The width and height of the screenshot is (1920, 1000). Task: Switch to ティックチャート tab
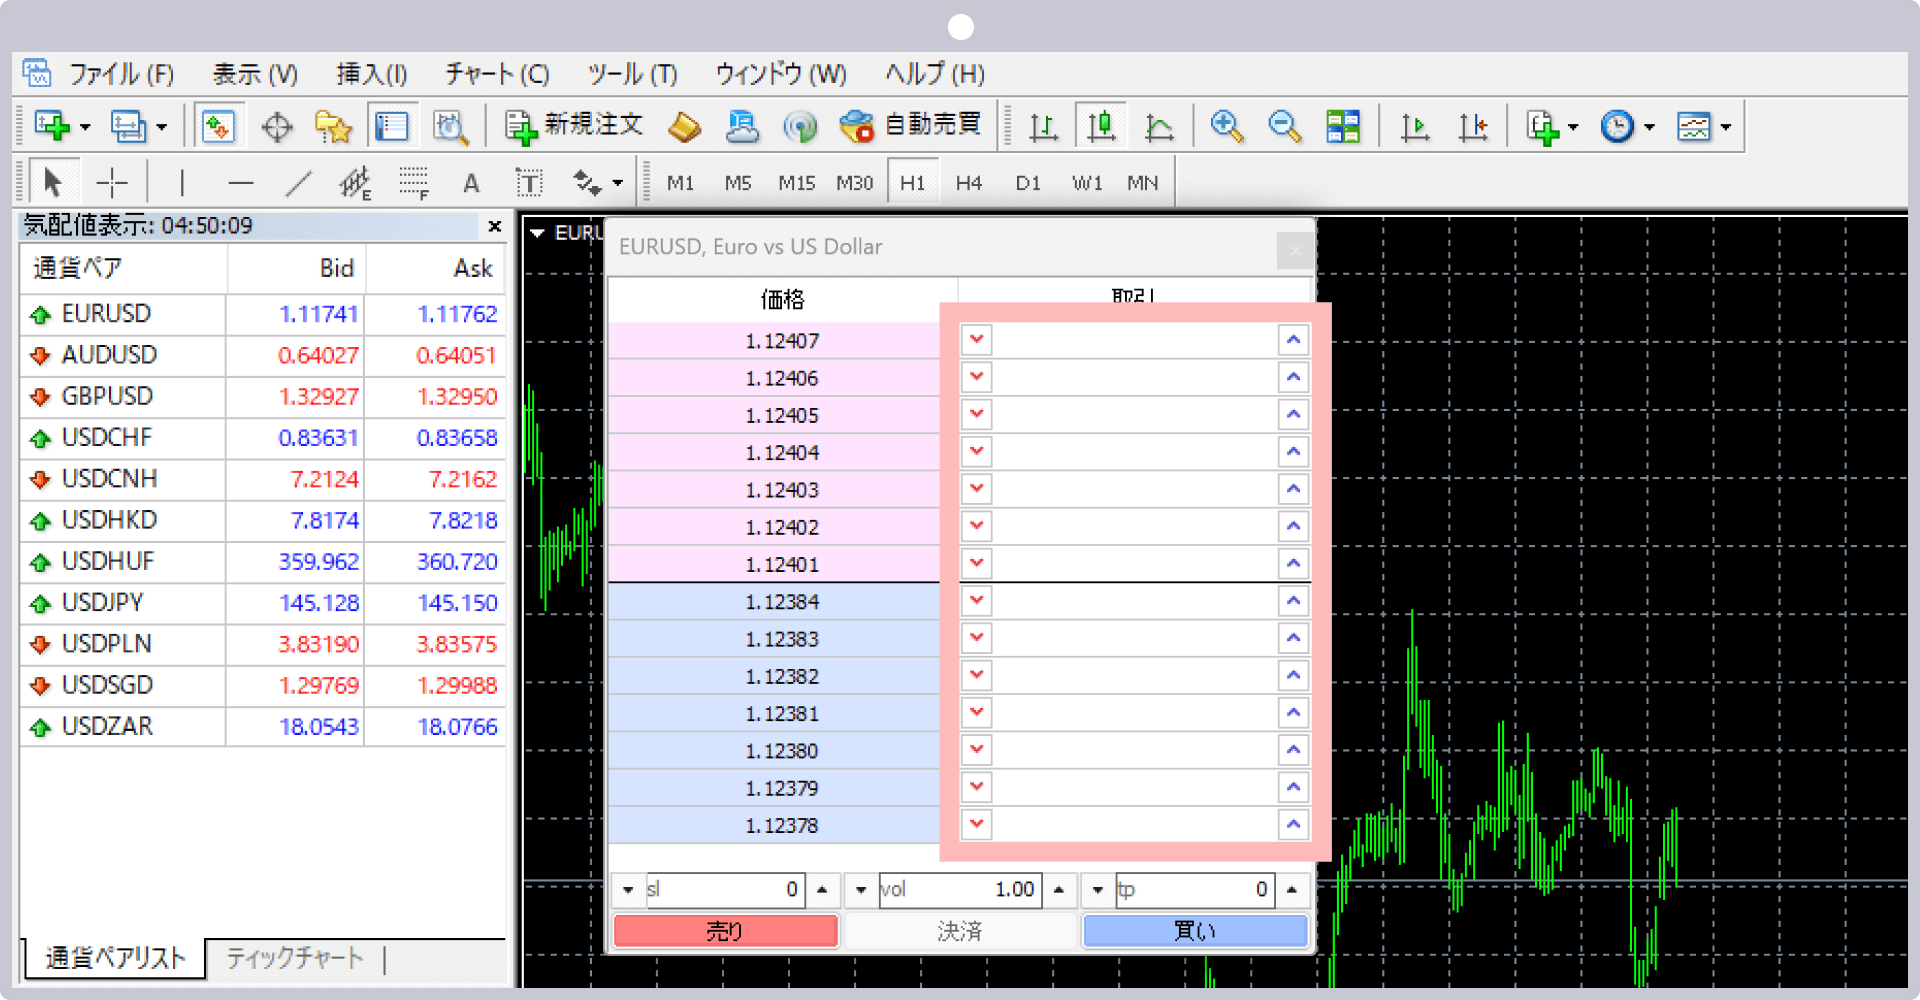click(x=294, y=958)
